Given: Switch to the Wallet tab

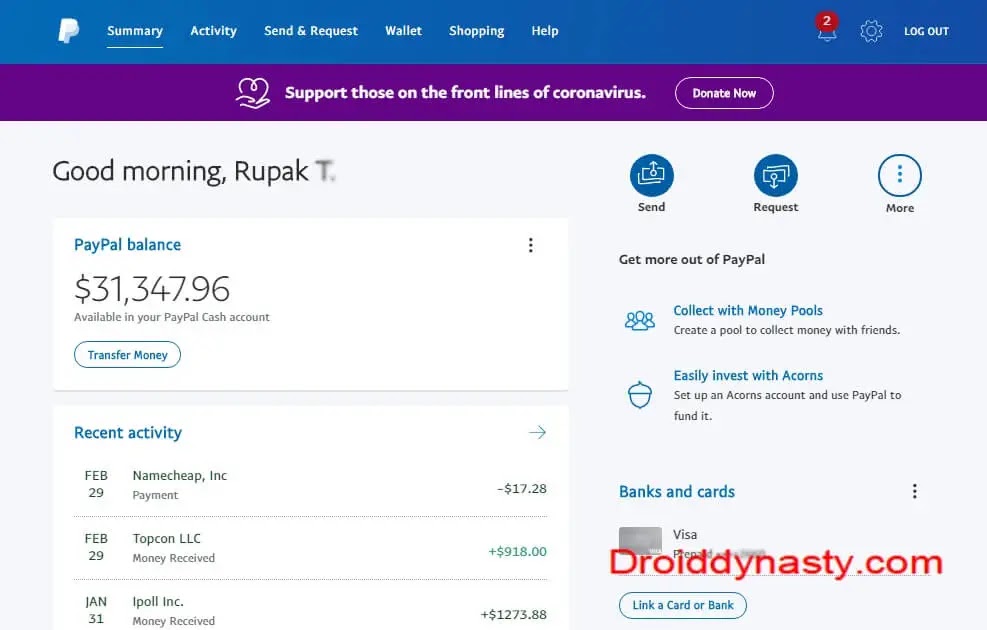Looking at the screenshot, I should [x=403, y=31].
